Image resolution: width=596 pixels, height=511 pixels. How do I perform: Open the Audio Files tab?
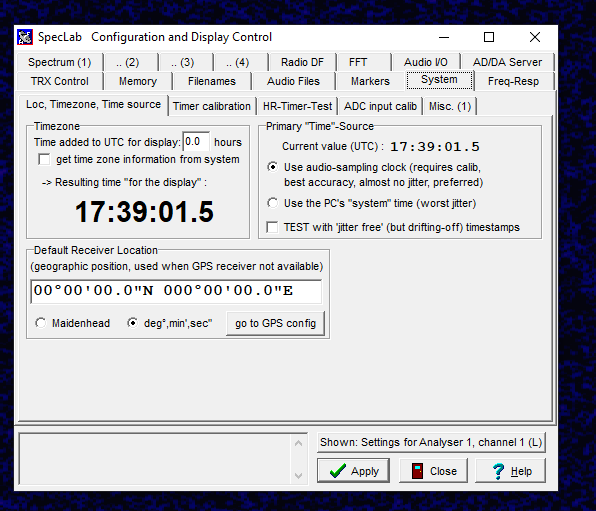[293, 81]
